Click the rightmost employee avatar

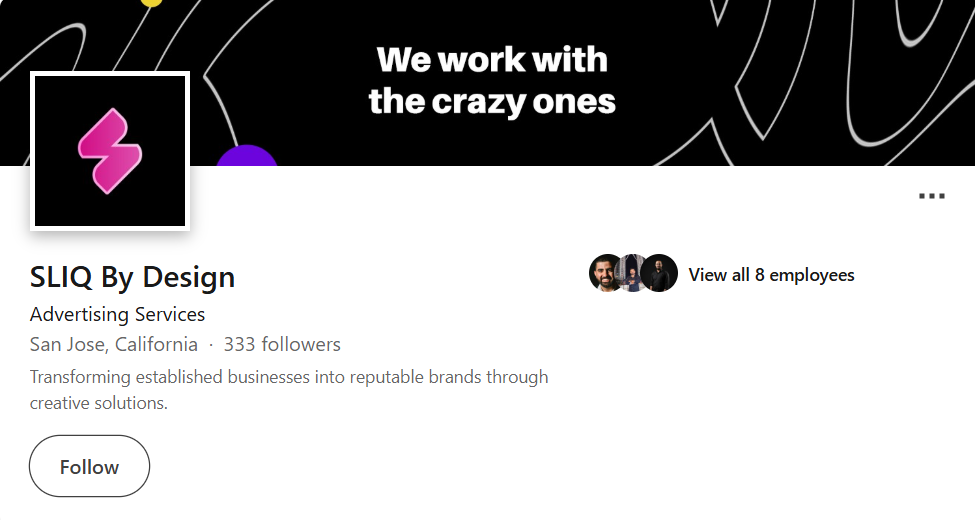click(x=660, y=273)
